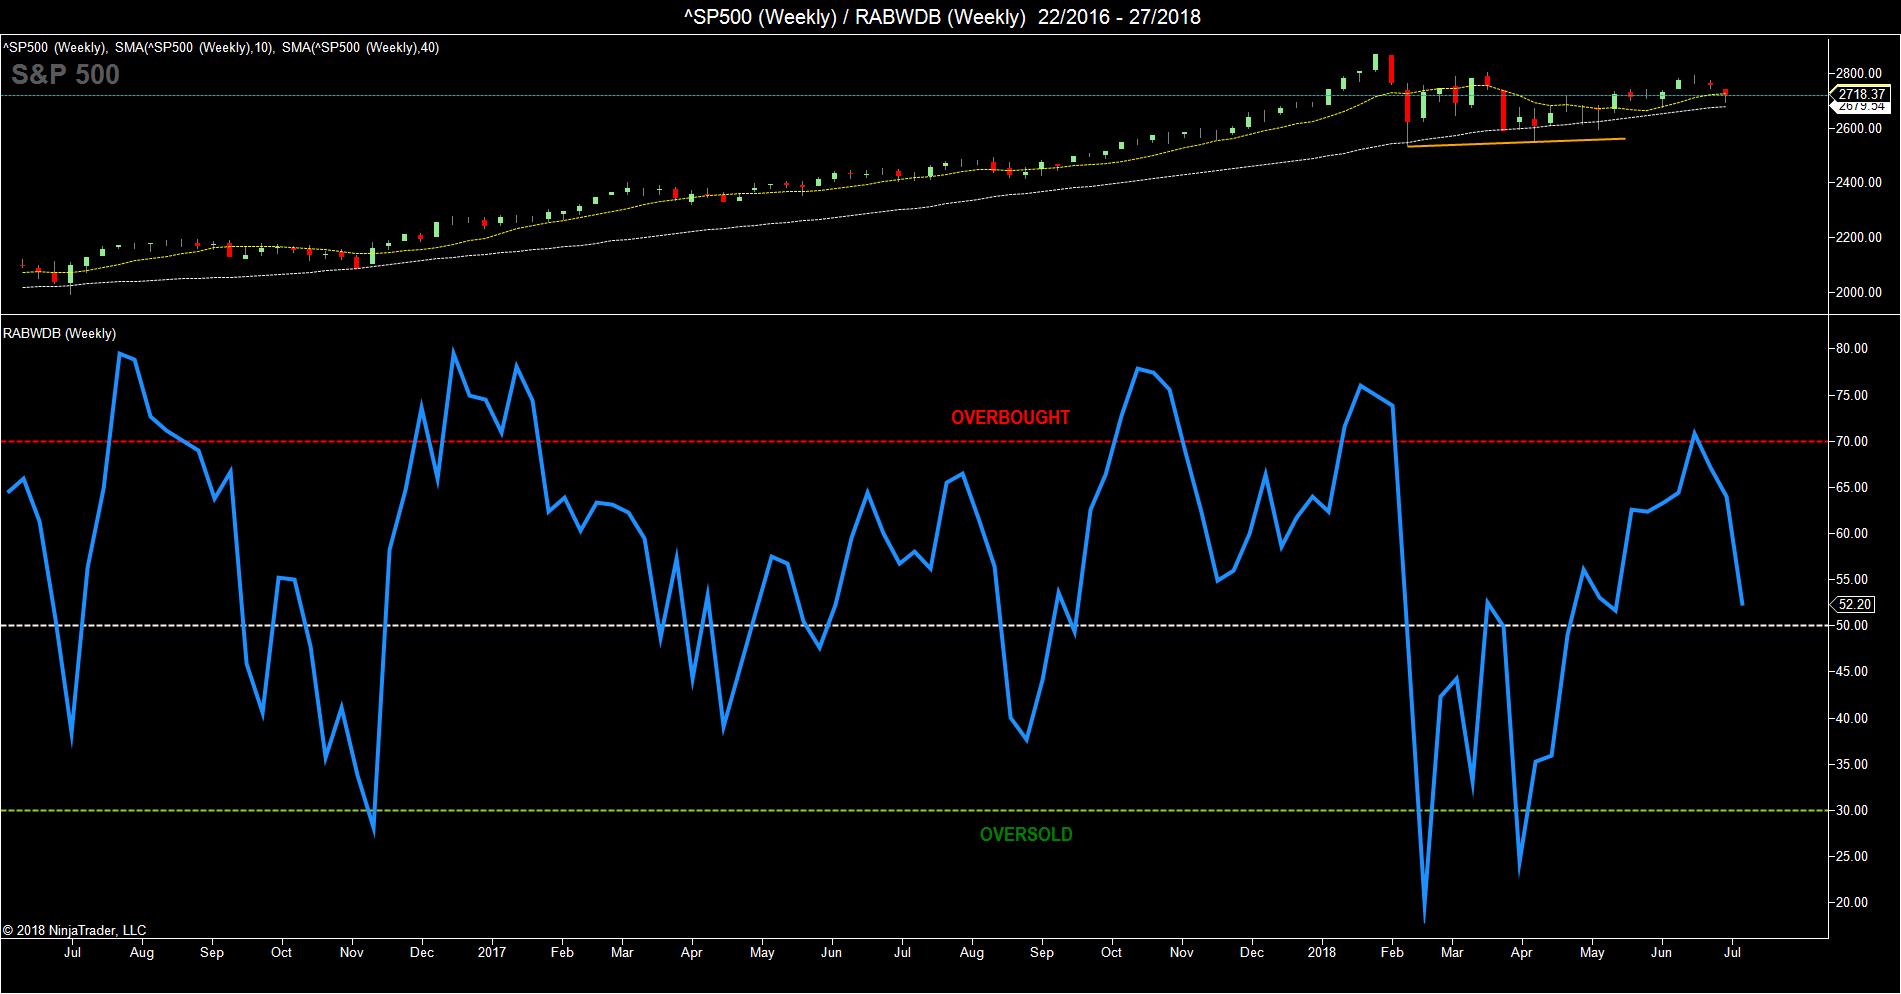Image resolution: width=1901 pixels, height=994 pixels.
Task: Click the "RABWDB (Weekly)" panel label
Action: [59, 333]
